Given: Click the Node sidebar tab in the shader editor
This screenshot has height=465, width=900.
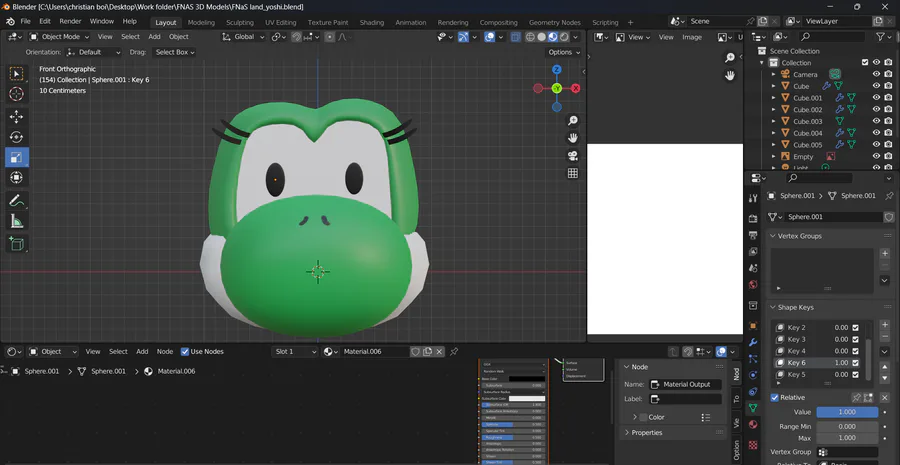Looking at the screenshot, I should pos(736,374).
